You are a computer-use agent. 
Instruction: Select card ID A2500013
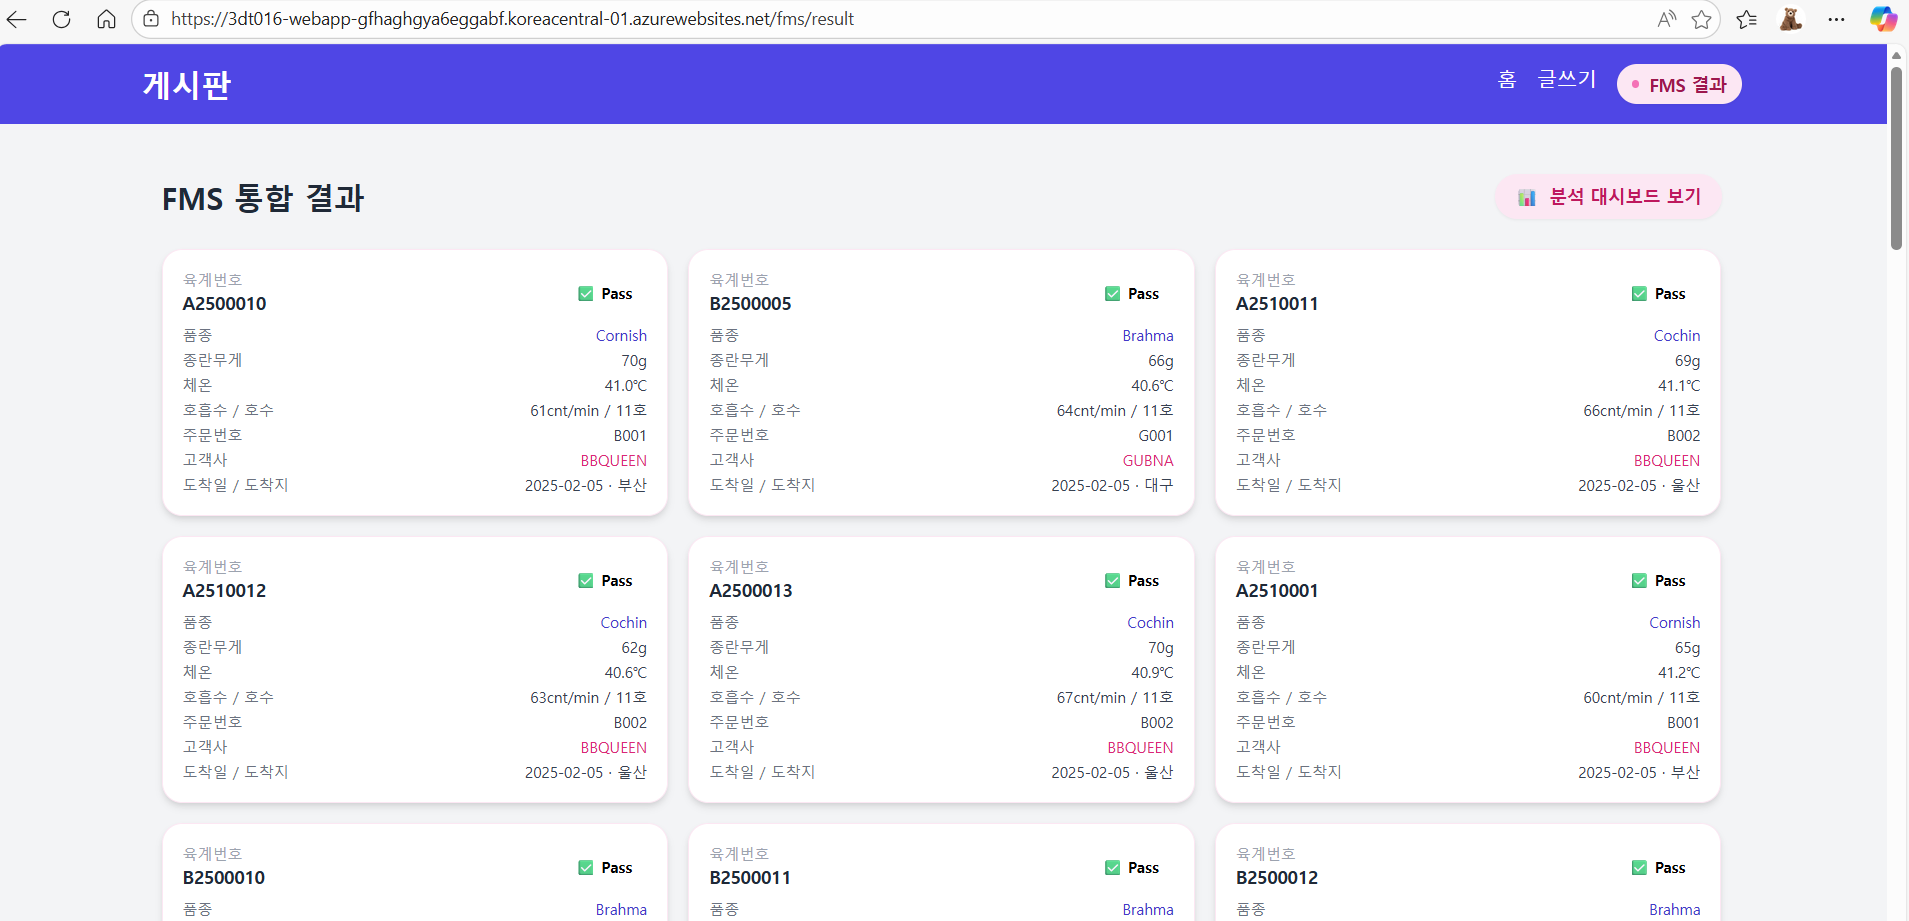click(751, 591)
